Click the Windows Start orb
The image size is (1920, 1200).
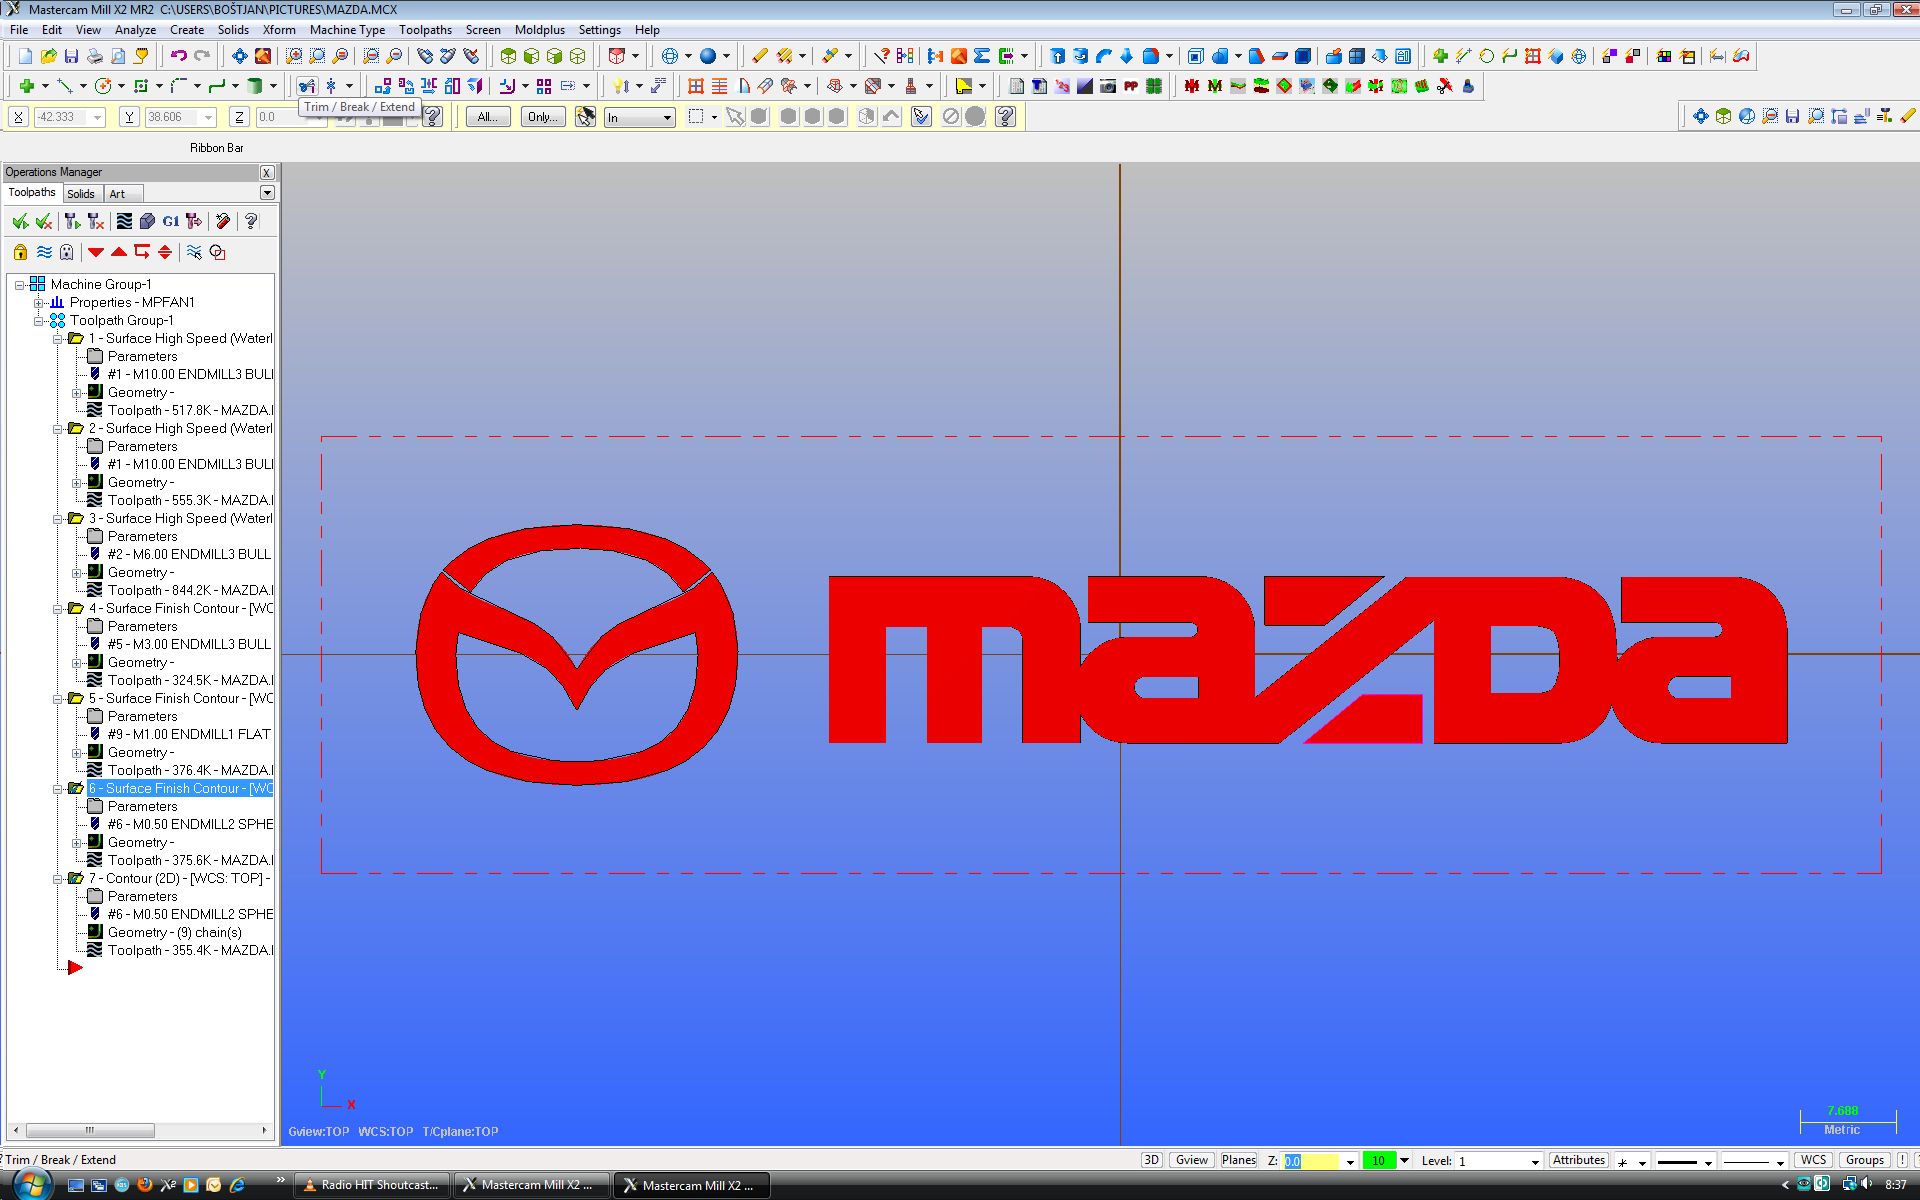pyautogui.click(x=32, y=1184)
